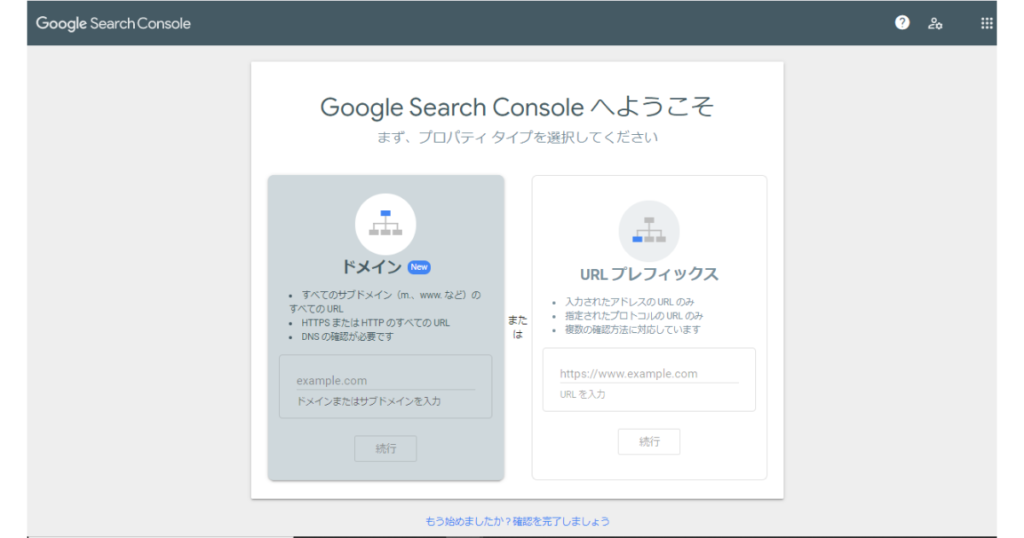The width and height of the screenshot is (1024, 538).
Task: Focus the https://www.example.com URL input field
Action: (x=648, y=373)
